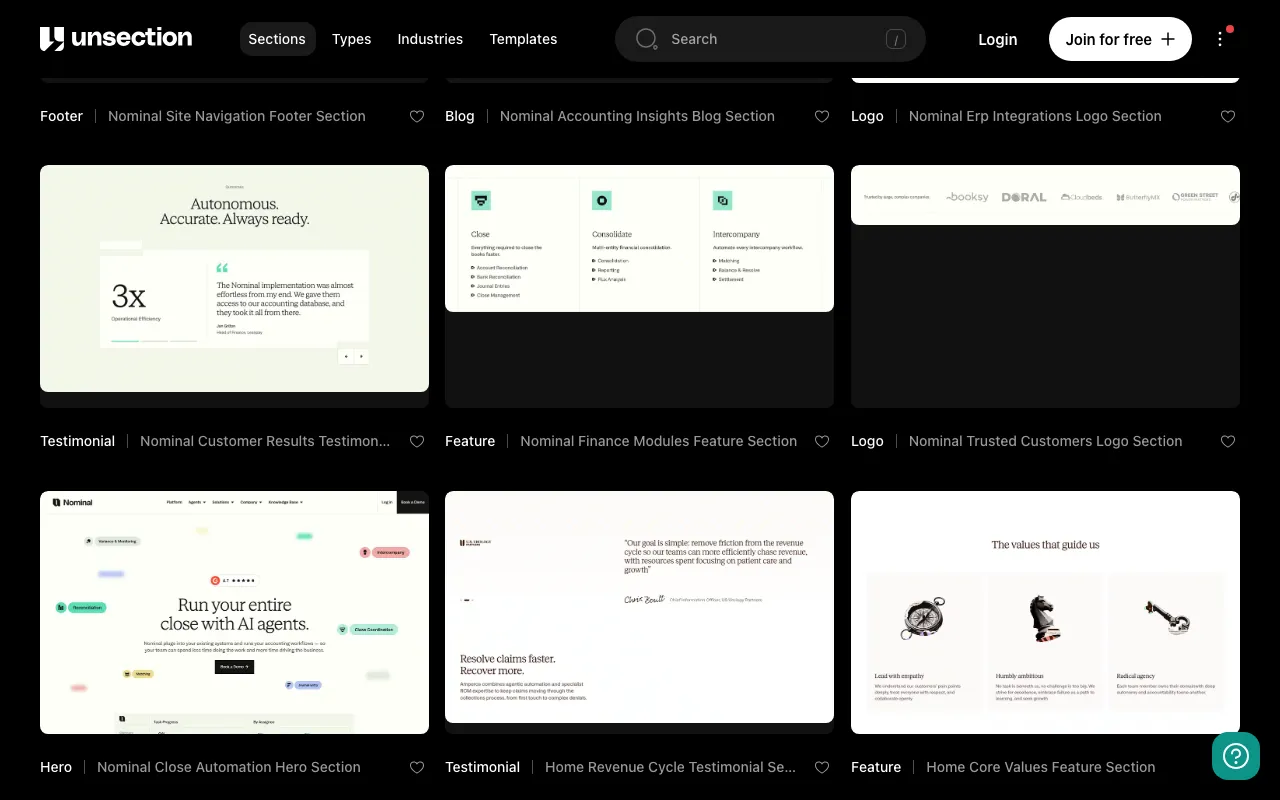This screenshot has height=800, width=1280.
Task: Click the Hero category label
Action: tap(56, 767)
